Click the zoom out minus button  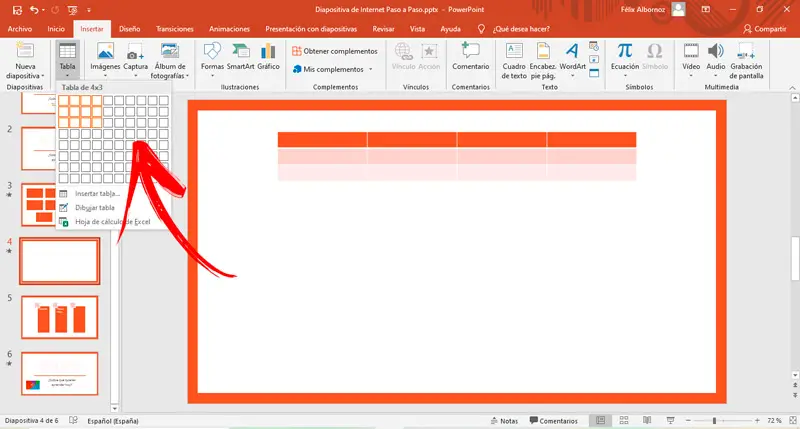click(x=688, y=421)
